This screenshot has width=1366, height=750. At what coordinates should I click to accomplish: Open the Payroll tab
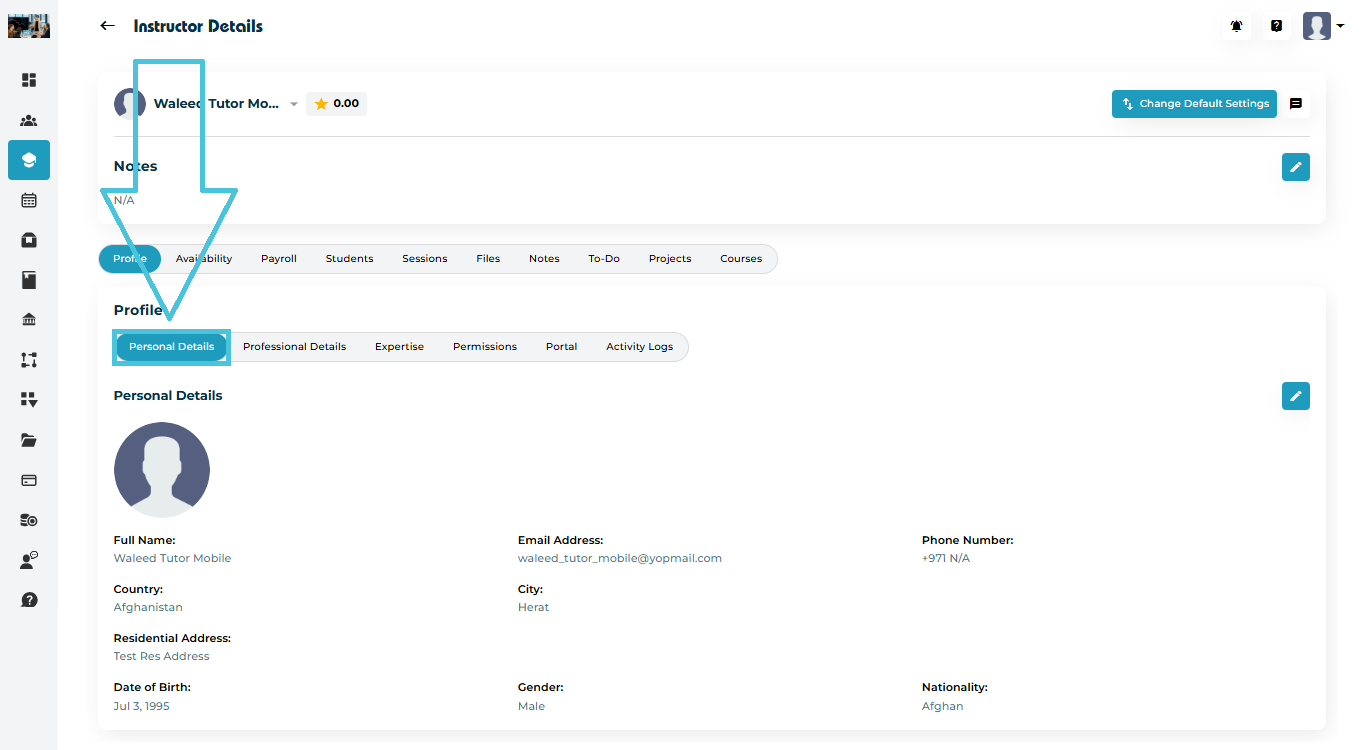tap(279, 259)
